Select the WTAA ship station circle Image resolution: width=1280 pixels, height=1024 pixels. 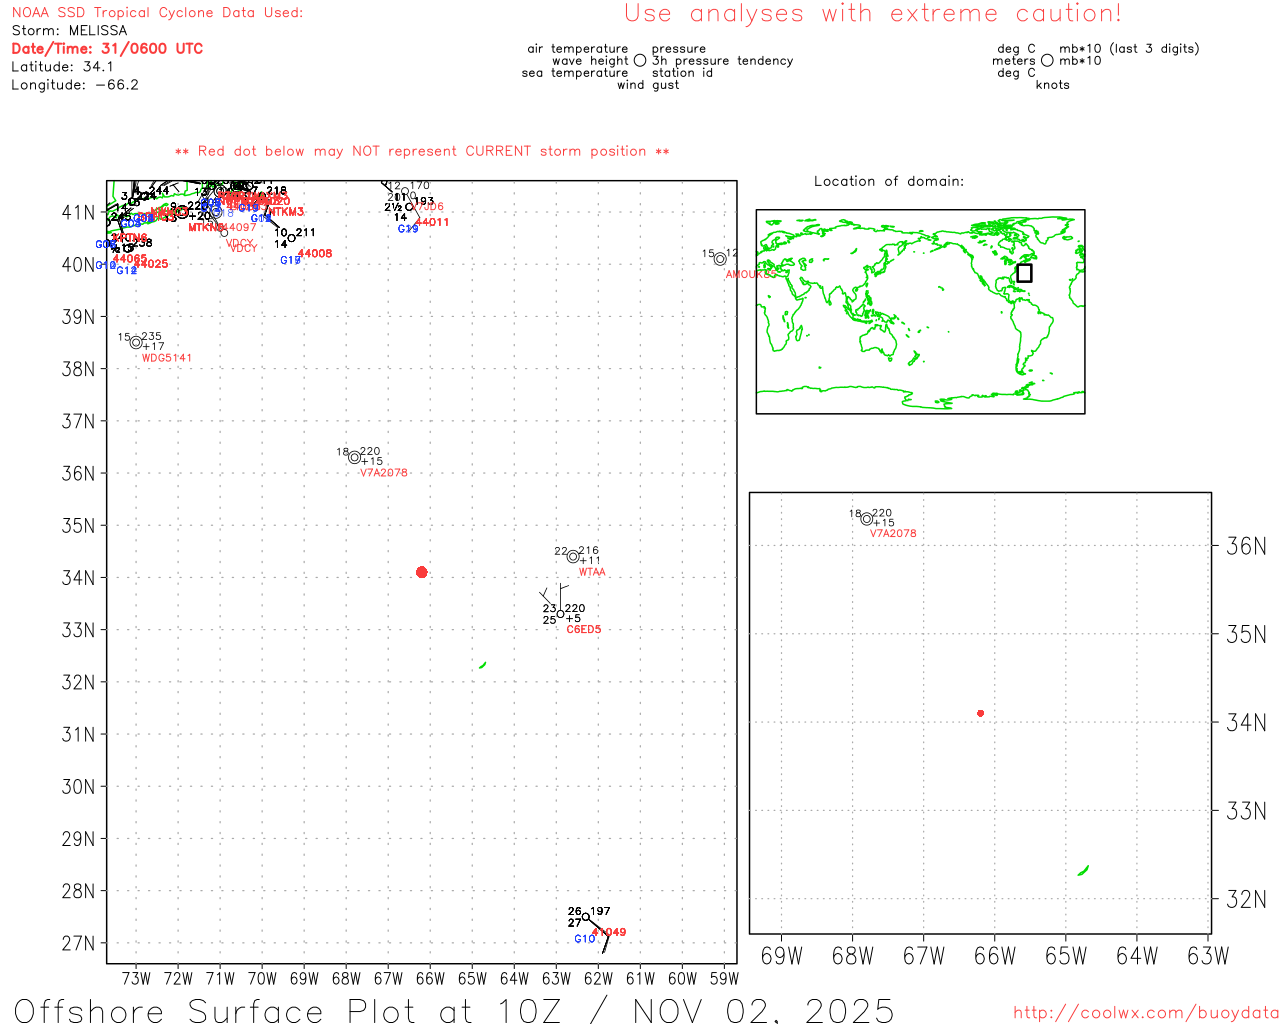573,556
